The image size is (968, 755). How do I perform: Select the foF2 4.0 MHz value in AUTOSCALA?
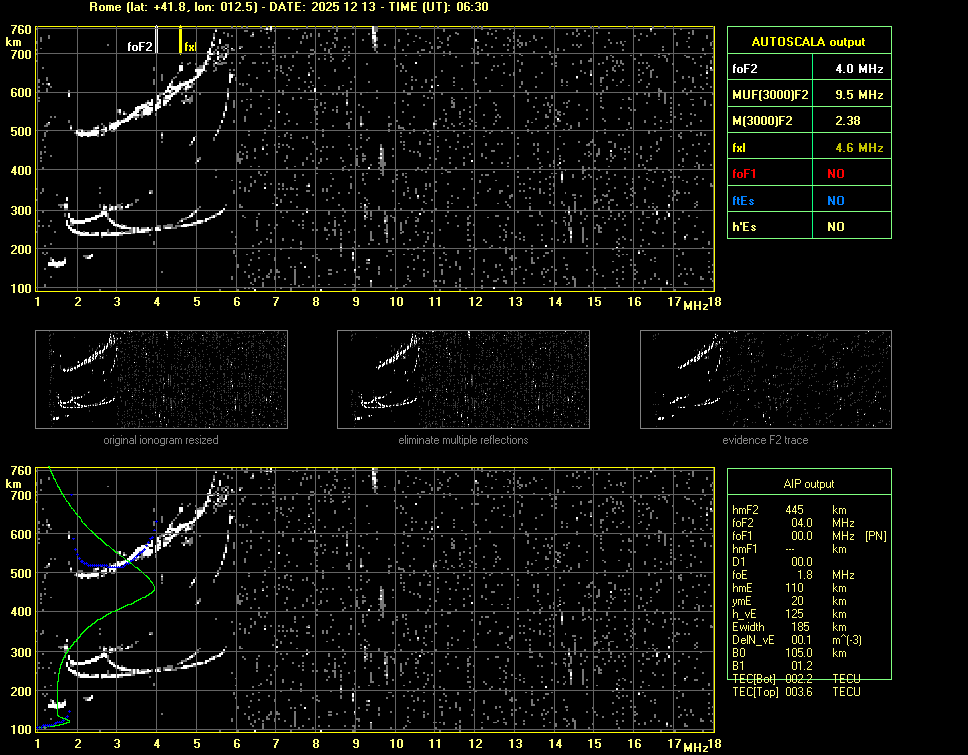pyautogui.click(x=859, y=69)
